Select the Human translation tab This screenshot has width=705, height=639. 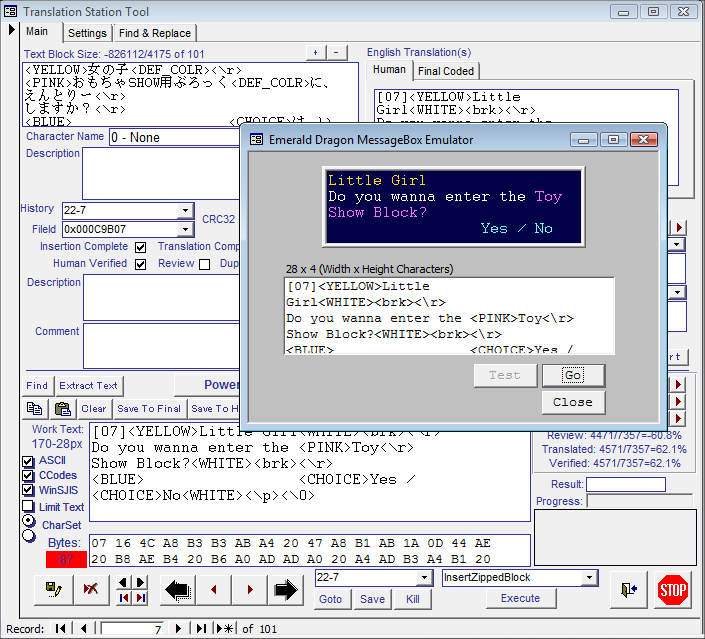pyautogui.click(x=389, y=70)
